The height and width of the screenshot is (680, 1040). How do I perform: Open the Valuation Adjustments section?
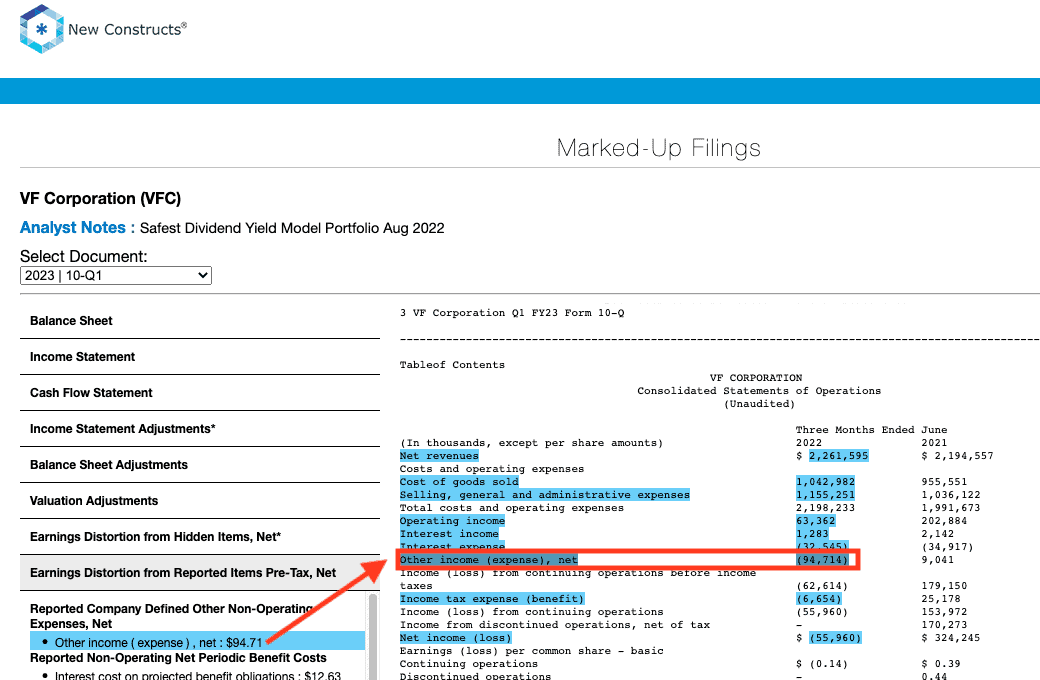pyautogui.click(x=200, y=501)
